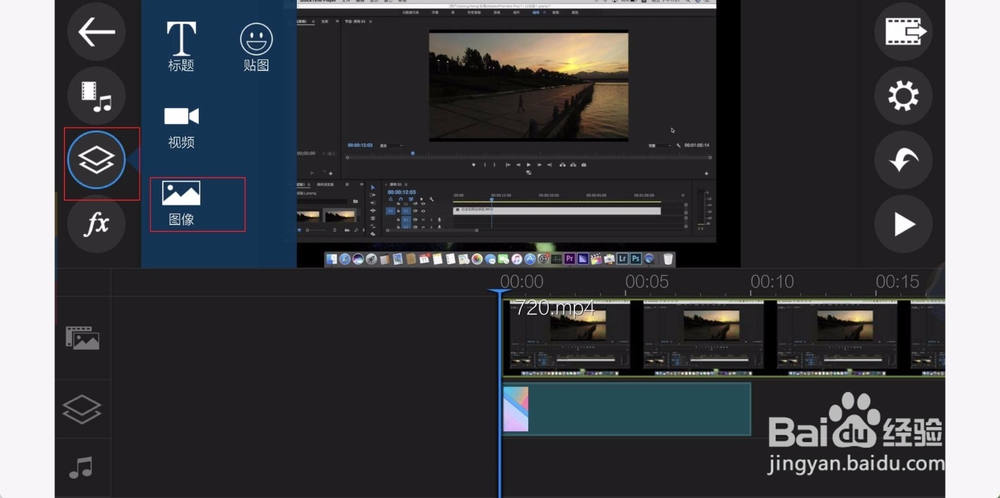This screenshot has height=498, width=1000.
Task: Choose the 贴图 sticker option
Action: (256, 47)
